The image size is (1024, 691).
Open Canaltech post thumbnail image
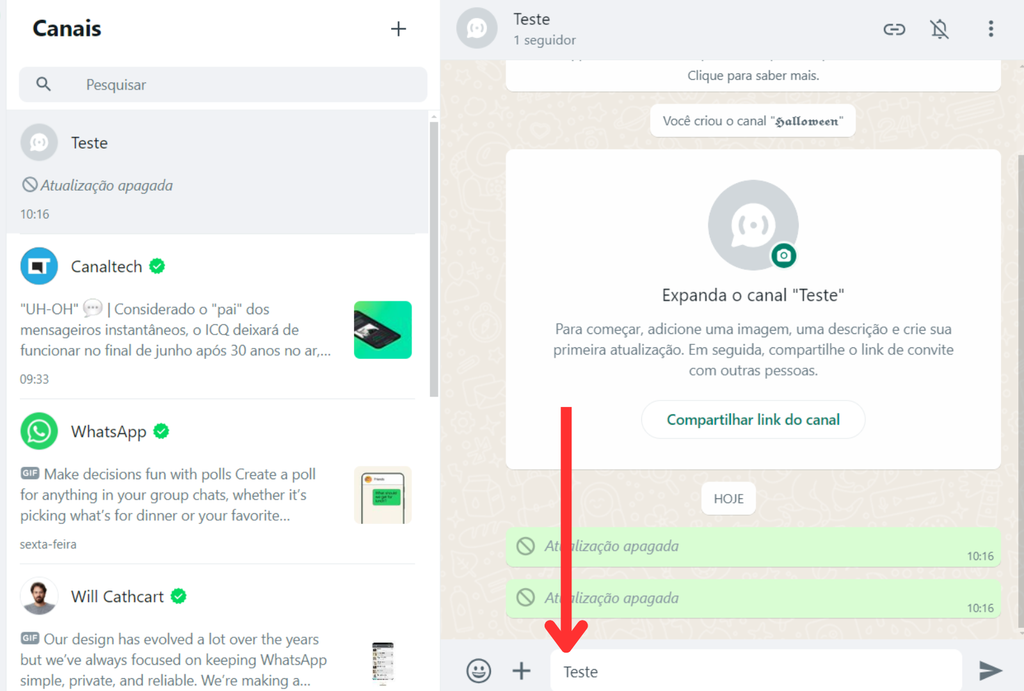(383, 330)
